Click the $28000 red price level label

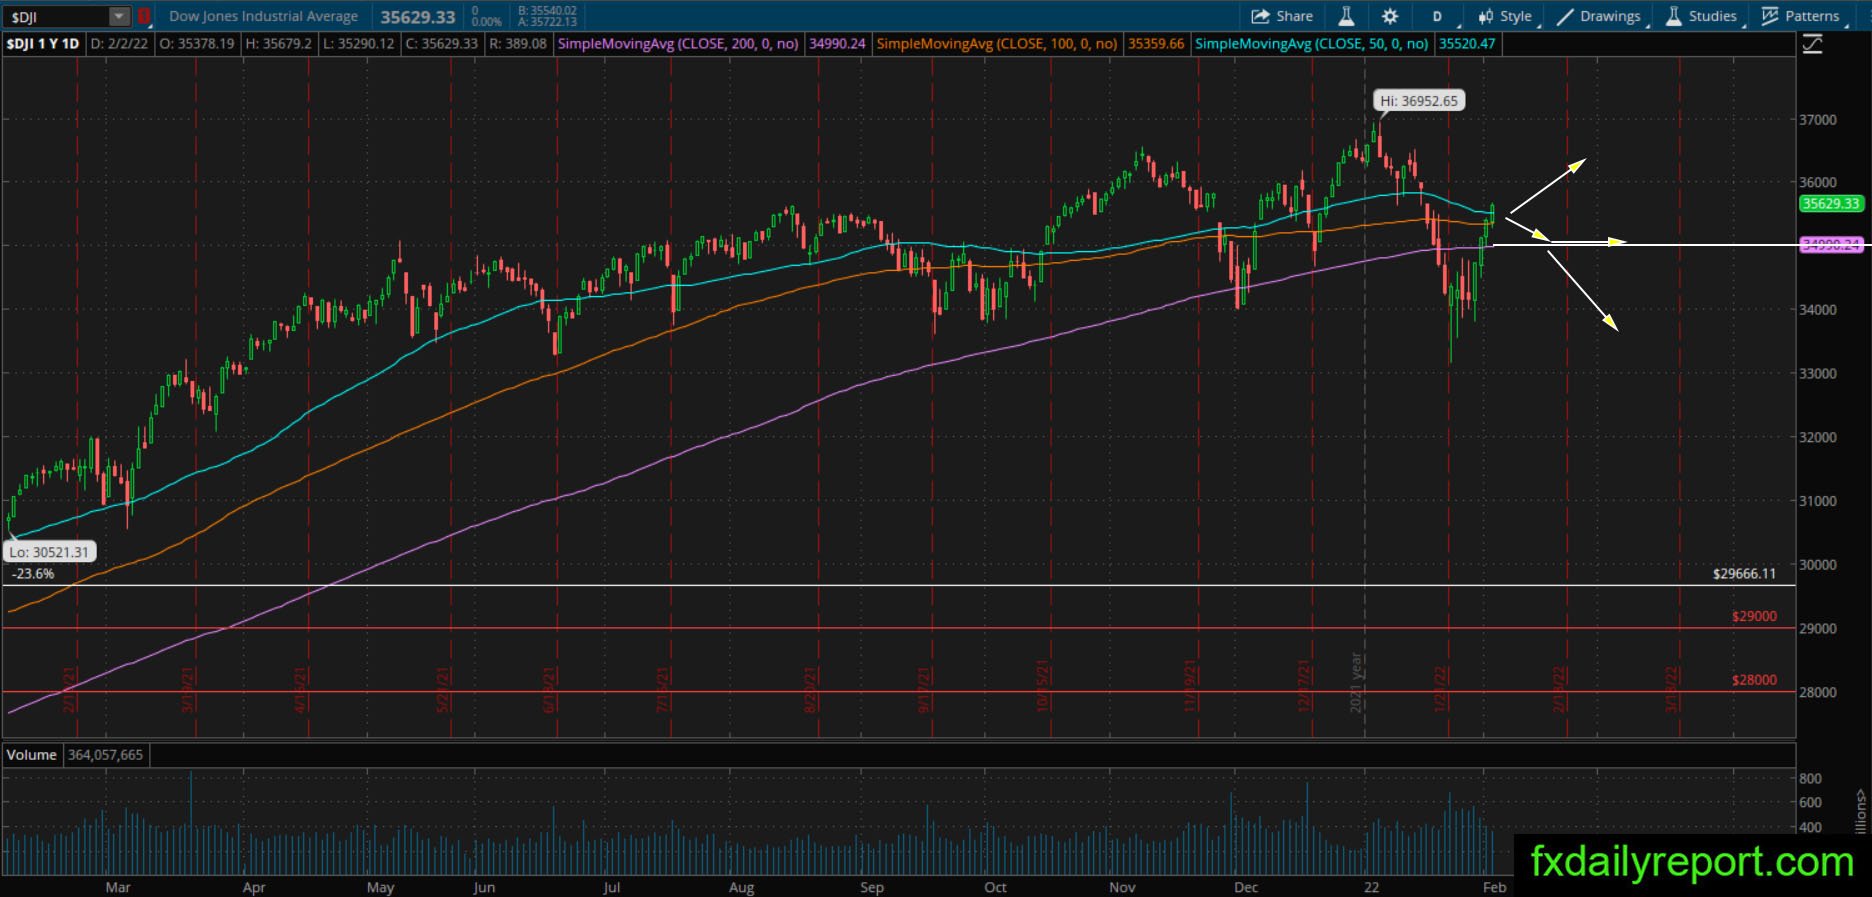coord(1754,680)
